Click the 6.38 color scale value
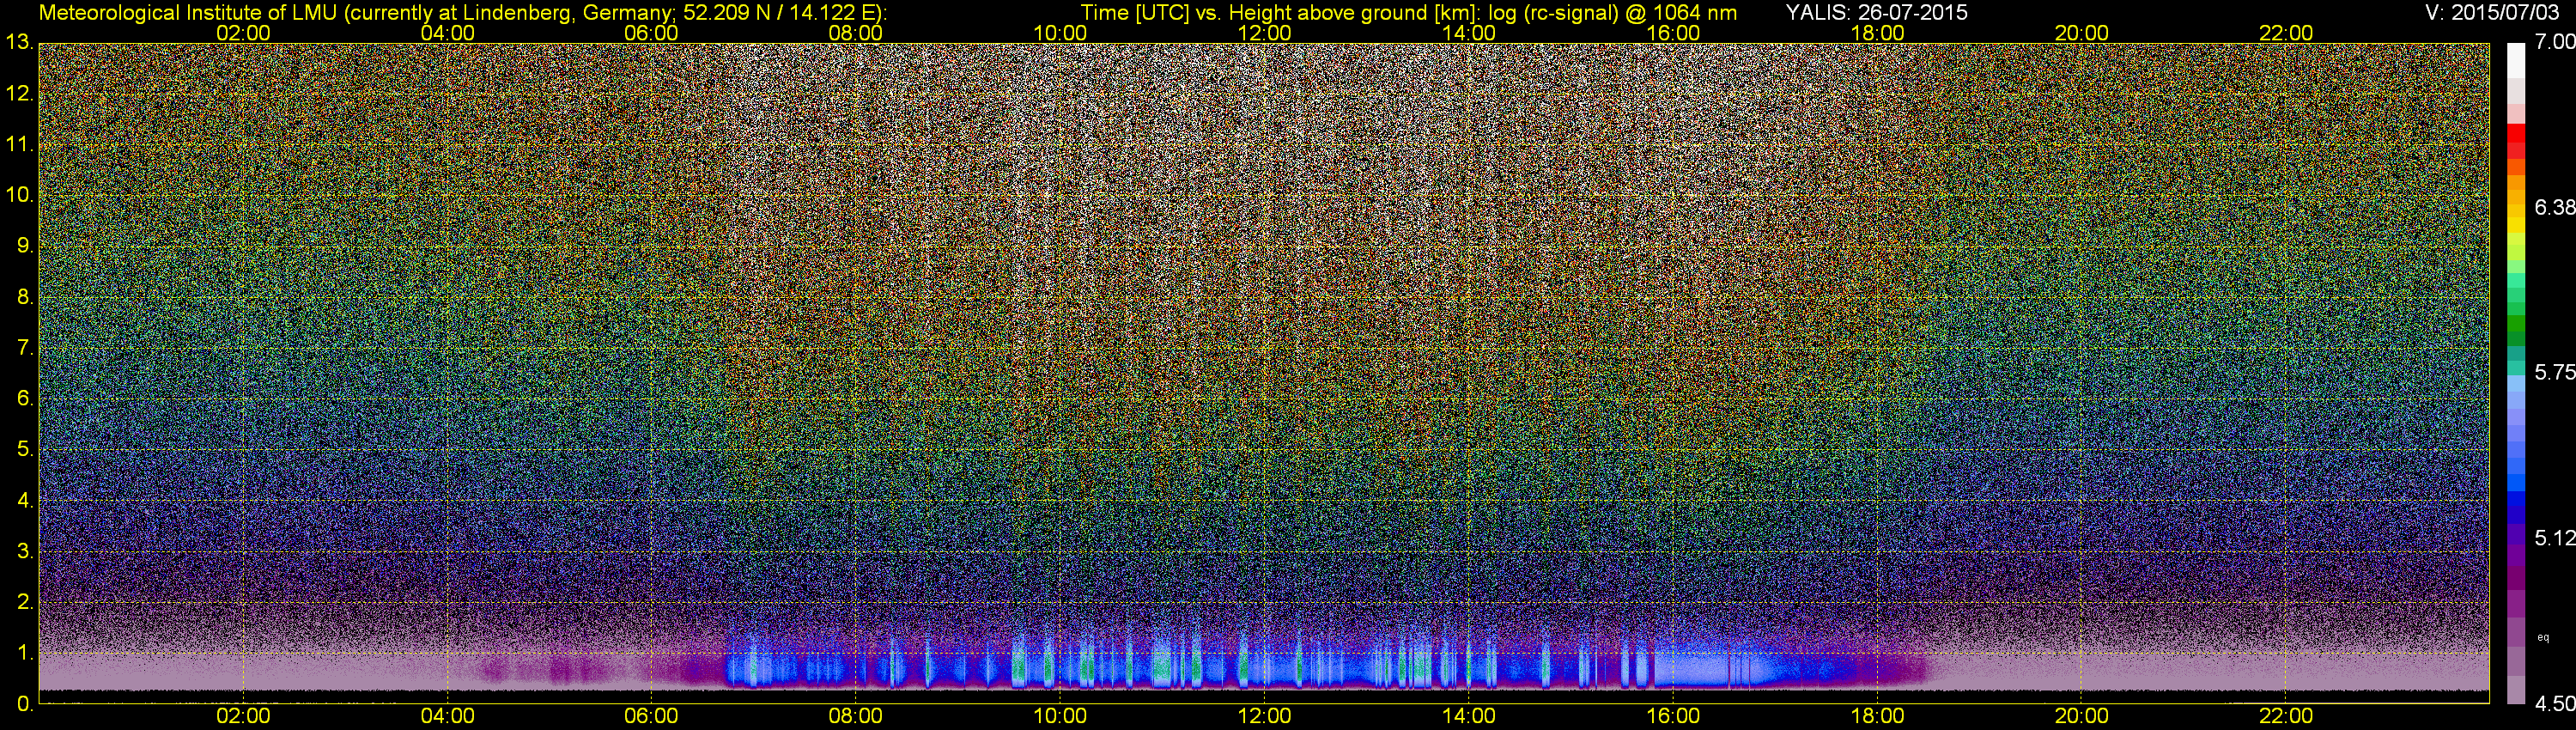Image resolution: width=2576 pixels, height=730 pixels. 2554,208
